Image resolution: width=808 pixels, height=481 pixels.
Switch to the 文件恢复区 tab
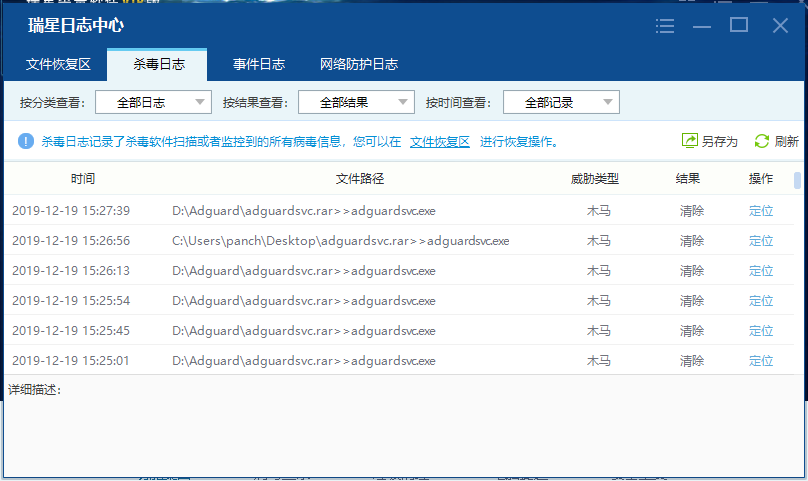click(58, 64)
